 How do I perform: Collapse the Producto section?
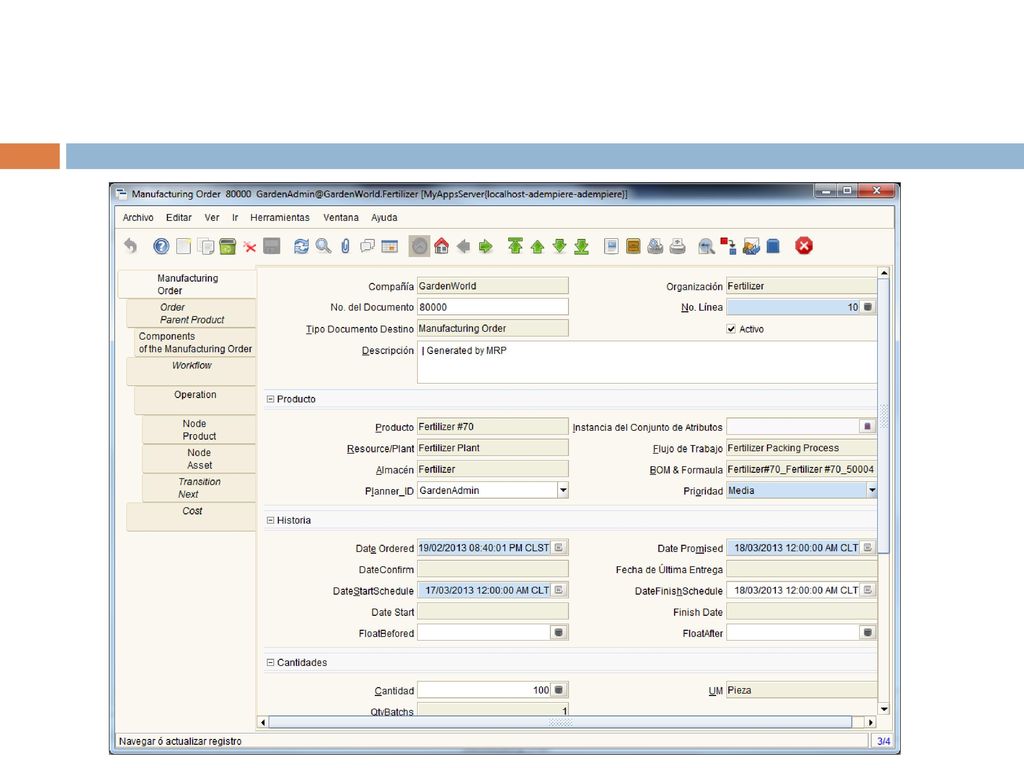coord(270,399)
